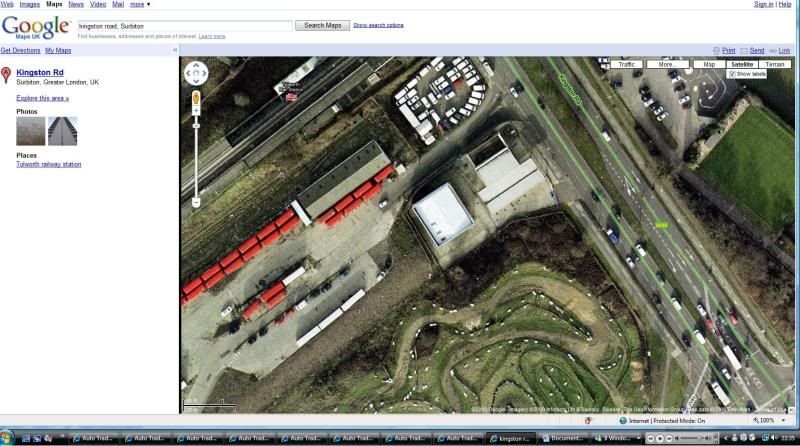Viewport: 800px width, 446px height.
Task: Click the Tolworth station rail icon on the map
Action: (291, 96)
